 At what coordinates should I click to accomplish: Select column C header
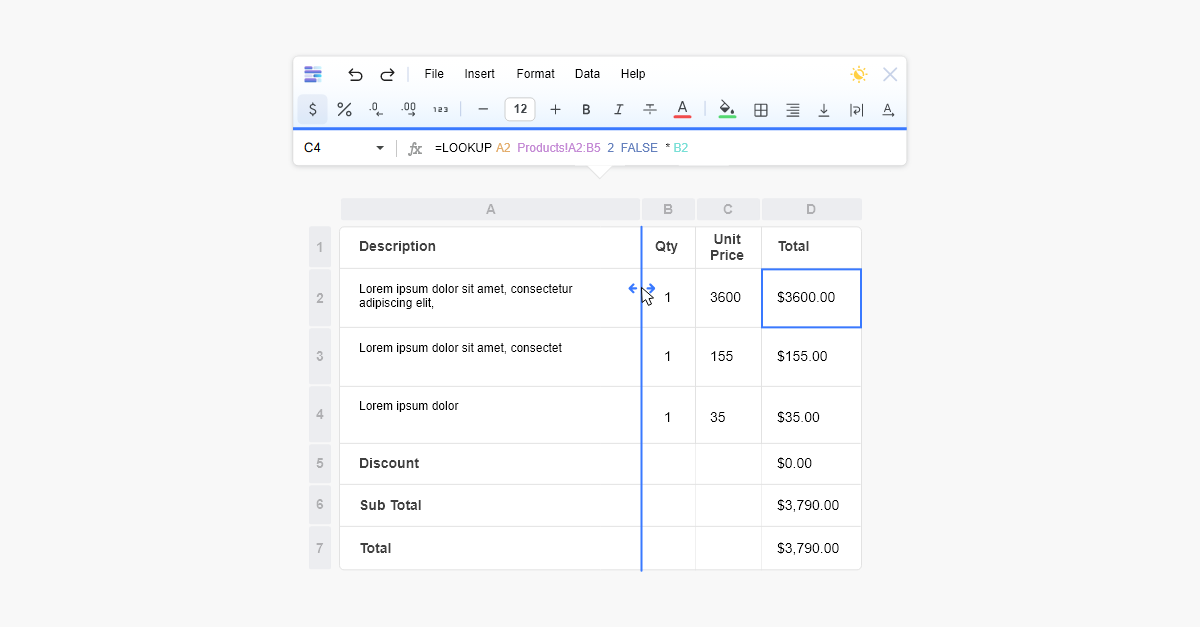point(728,209)
